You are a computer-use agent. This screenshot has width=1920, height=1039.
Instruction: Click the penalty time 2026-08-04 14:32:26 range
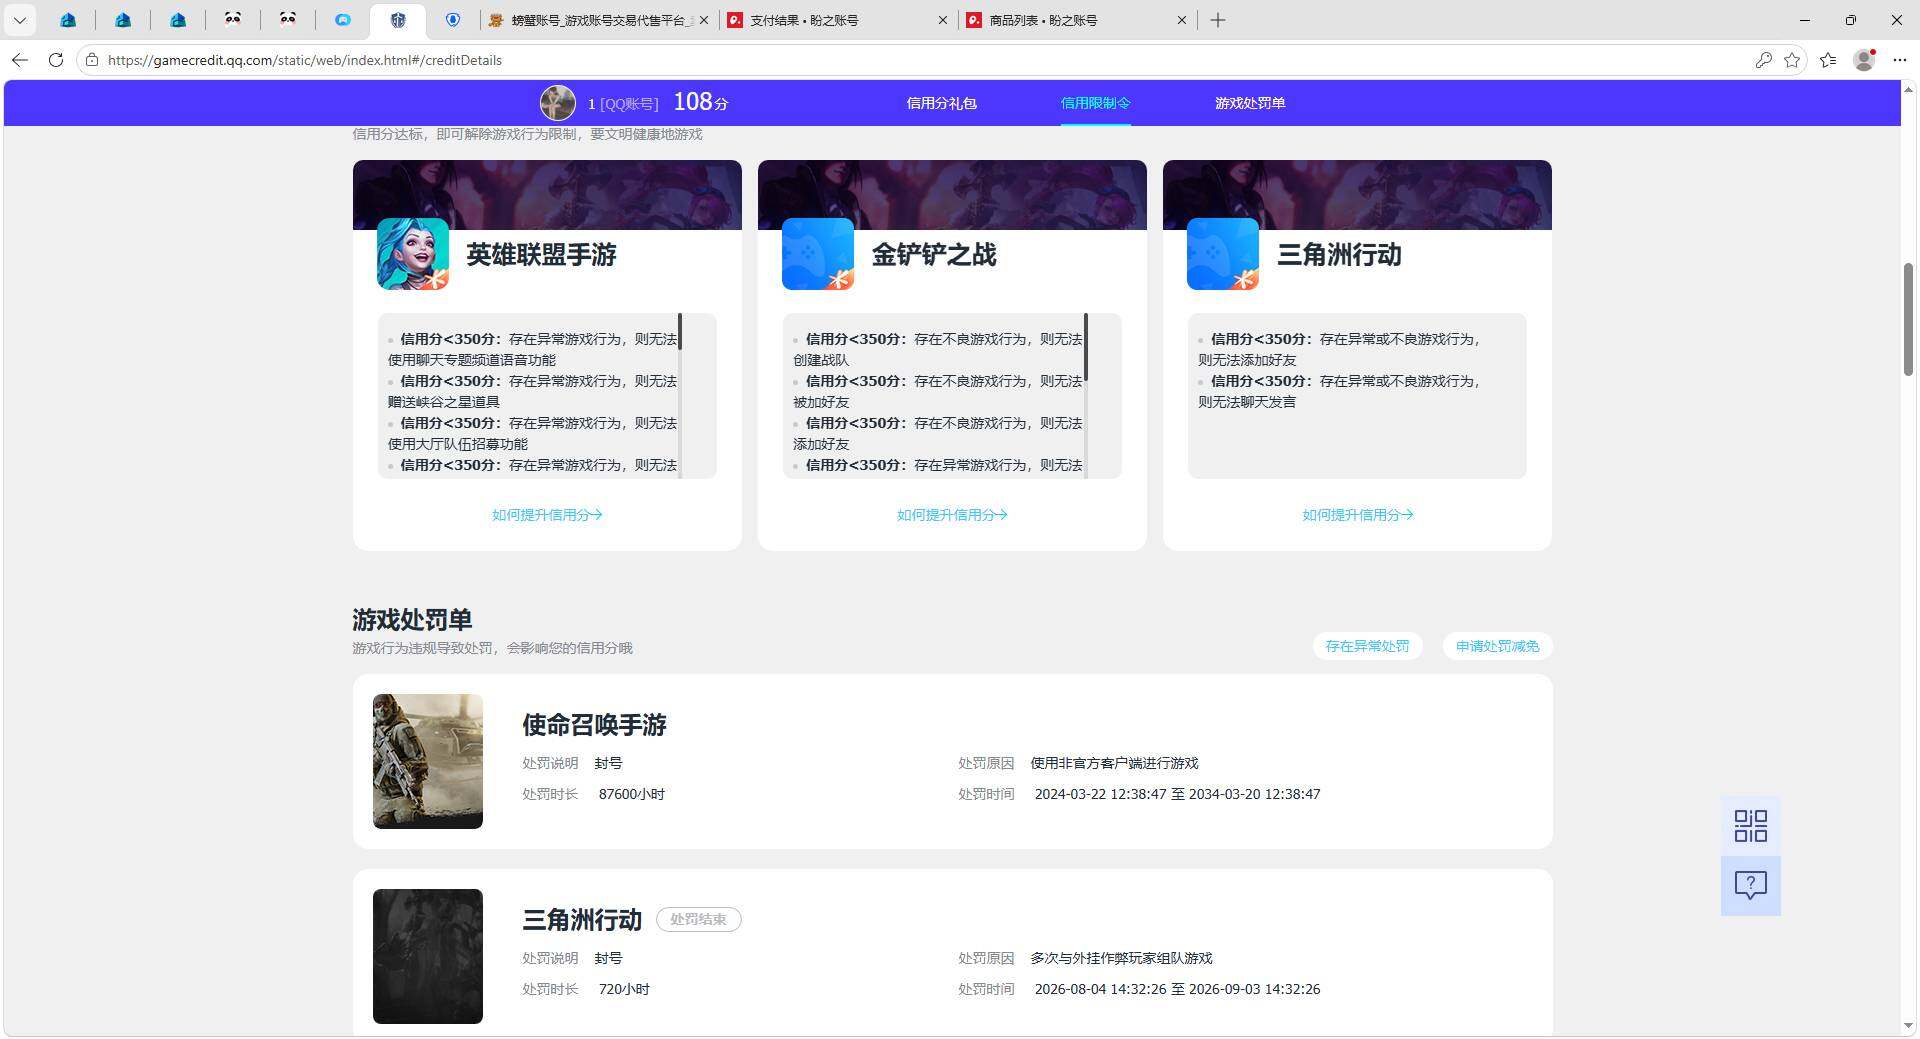(1177, 989)
